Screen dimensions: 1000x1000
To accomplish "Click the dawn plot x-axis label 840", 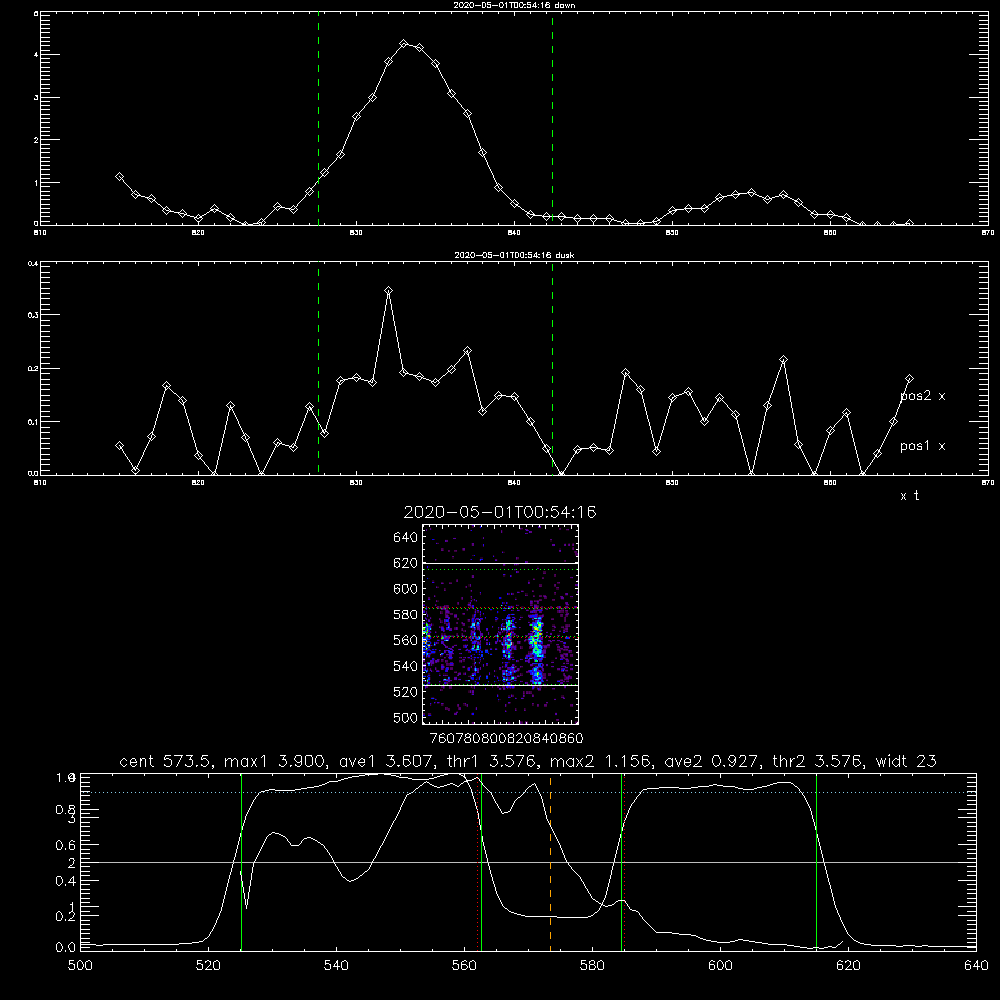I will click(515, 233).
